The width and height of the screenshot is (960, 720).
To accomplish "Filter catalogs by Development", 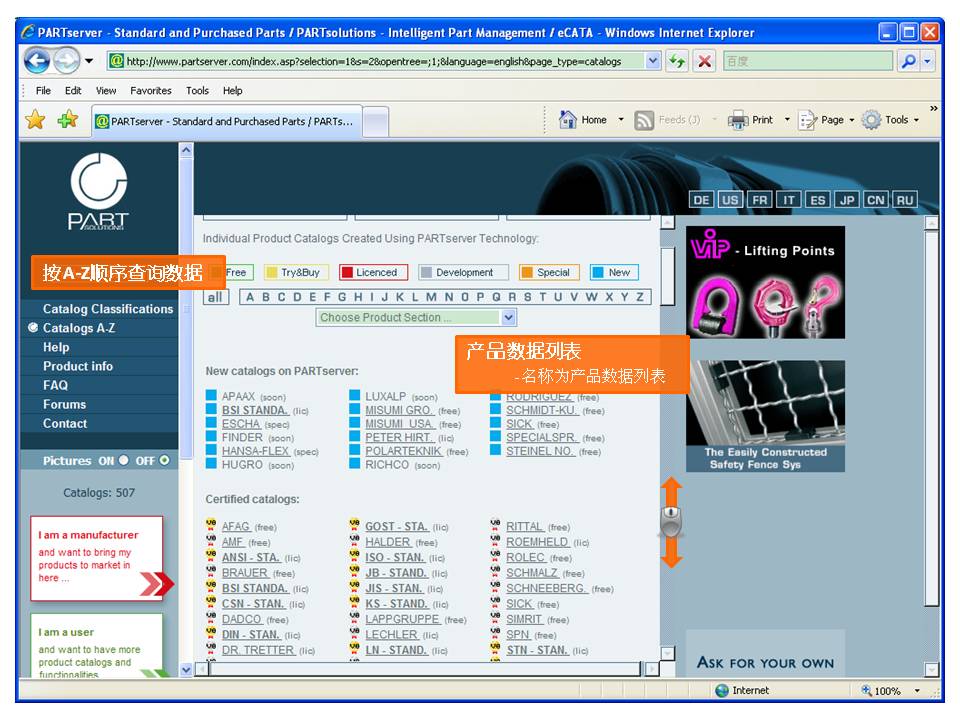I will [x=463, y=272].
